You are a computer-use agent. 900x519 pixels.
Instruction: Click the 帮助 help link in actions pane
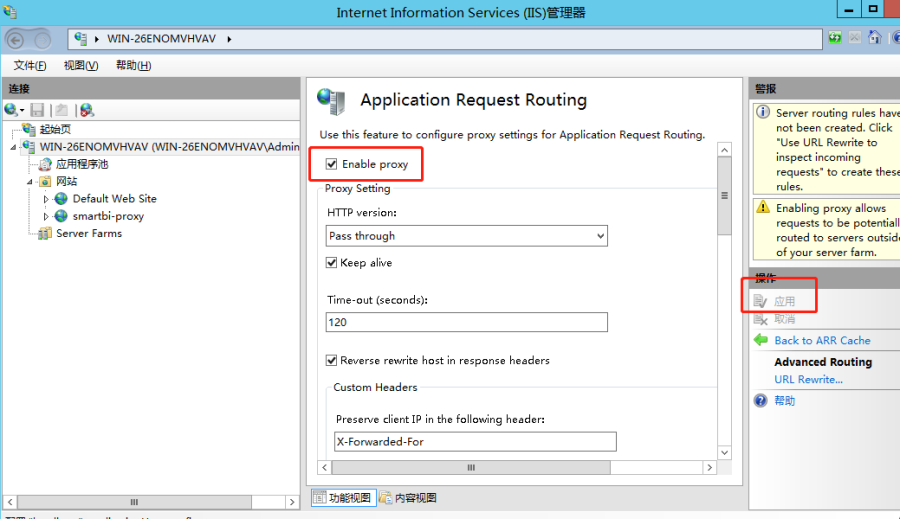point(785,401)
